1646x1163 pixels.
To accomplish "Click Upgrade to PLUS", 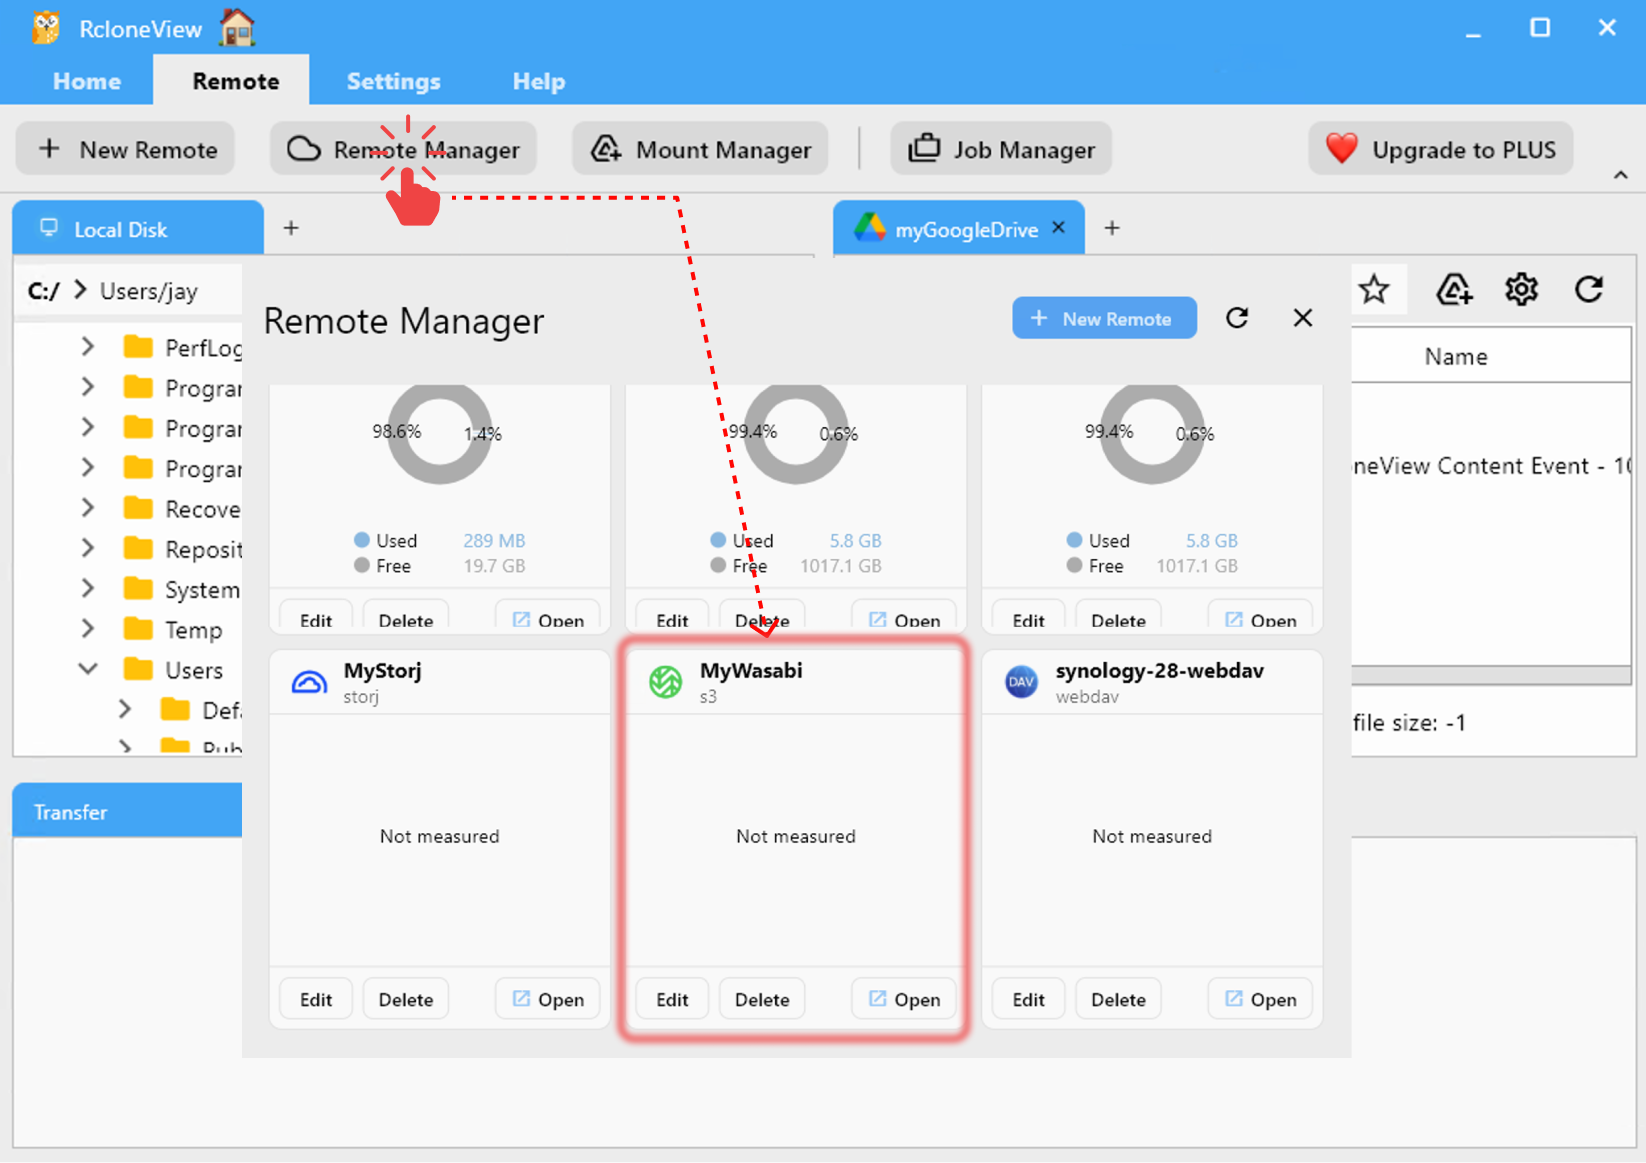I will tap(1440, 148).
